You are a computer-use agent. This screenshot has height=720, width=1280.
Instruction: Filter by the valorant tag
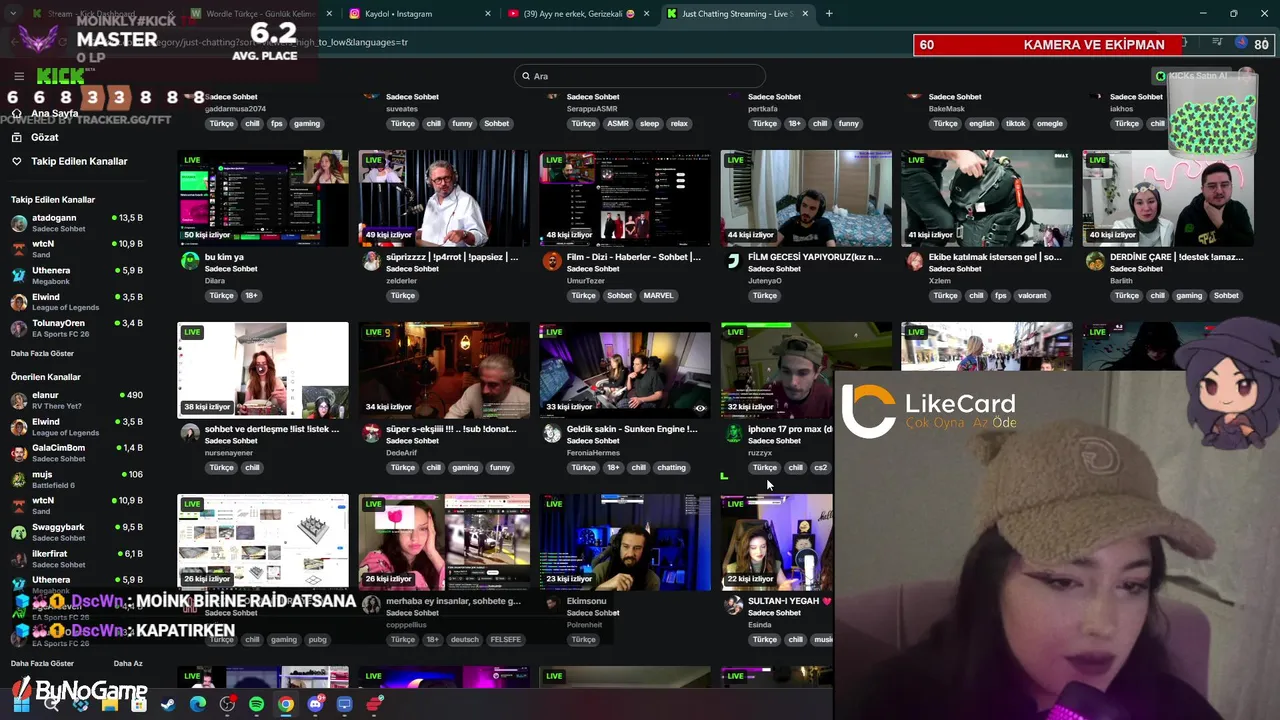(1032, 296)
